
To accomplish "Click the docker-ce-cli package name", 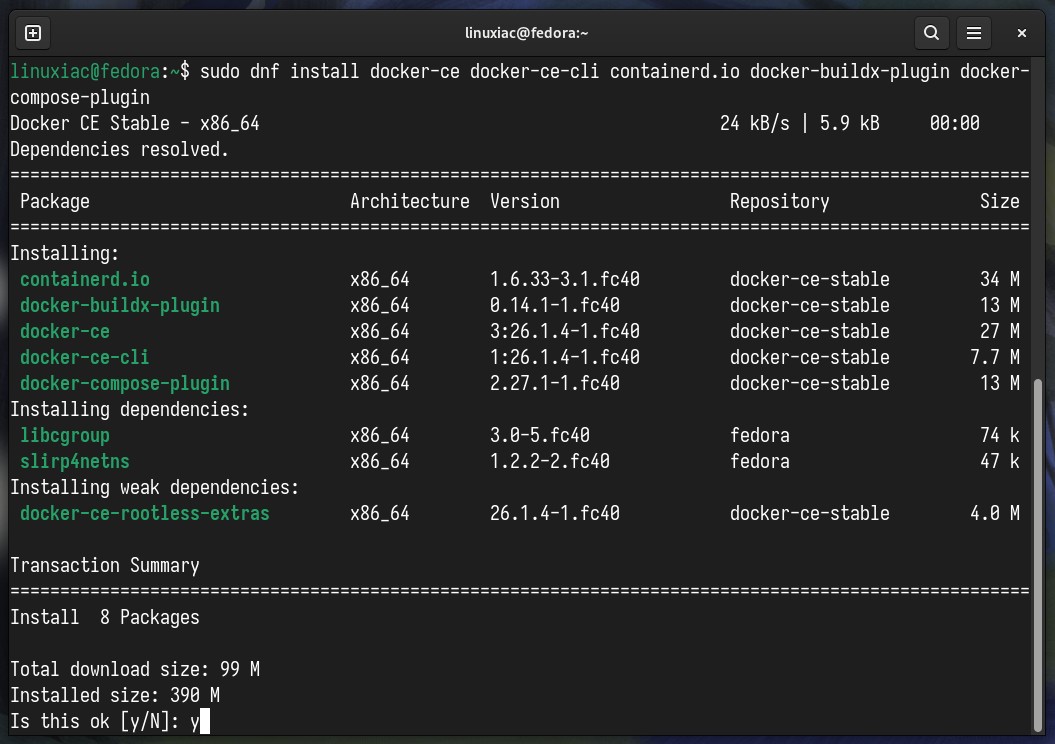I will (x=85, y=357).
